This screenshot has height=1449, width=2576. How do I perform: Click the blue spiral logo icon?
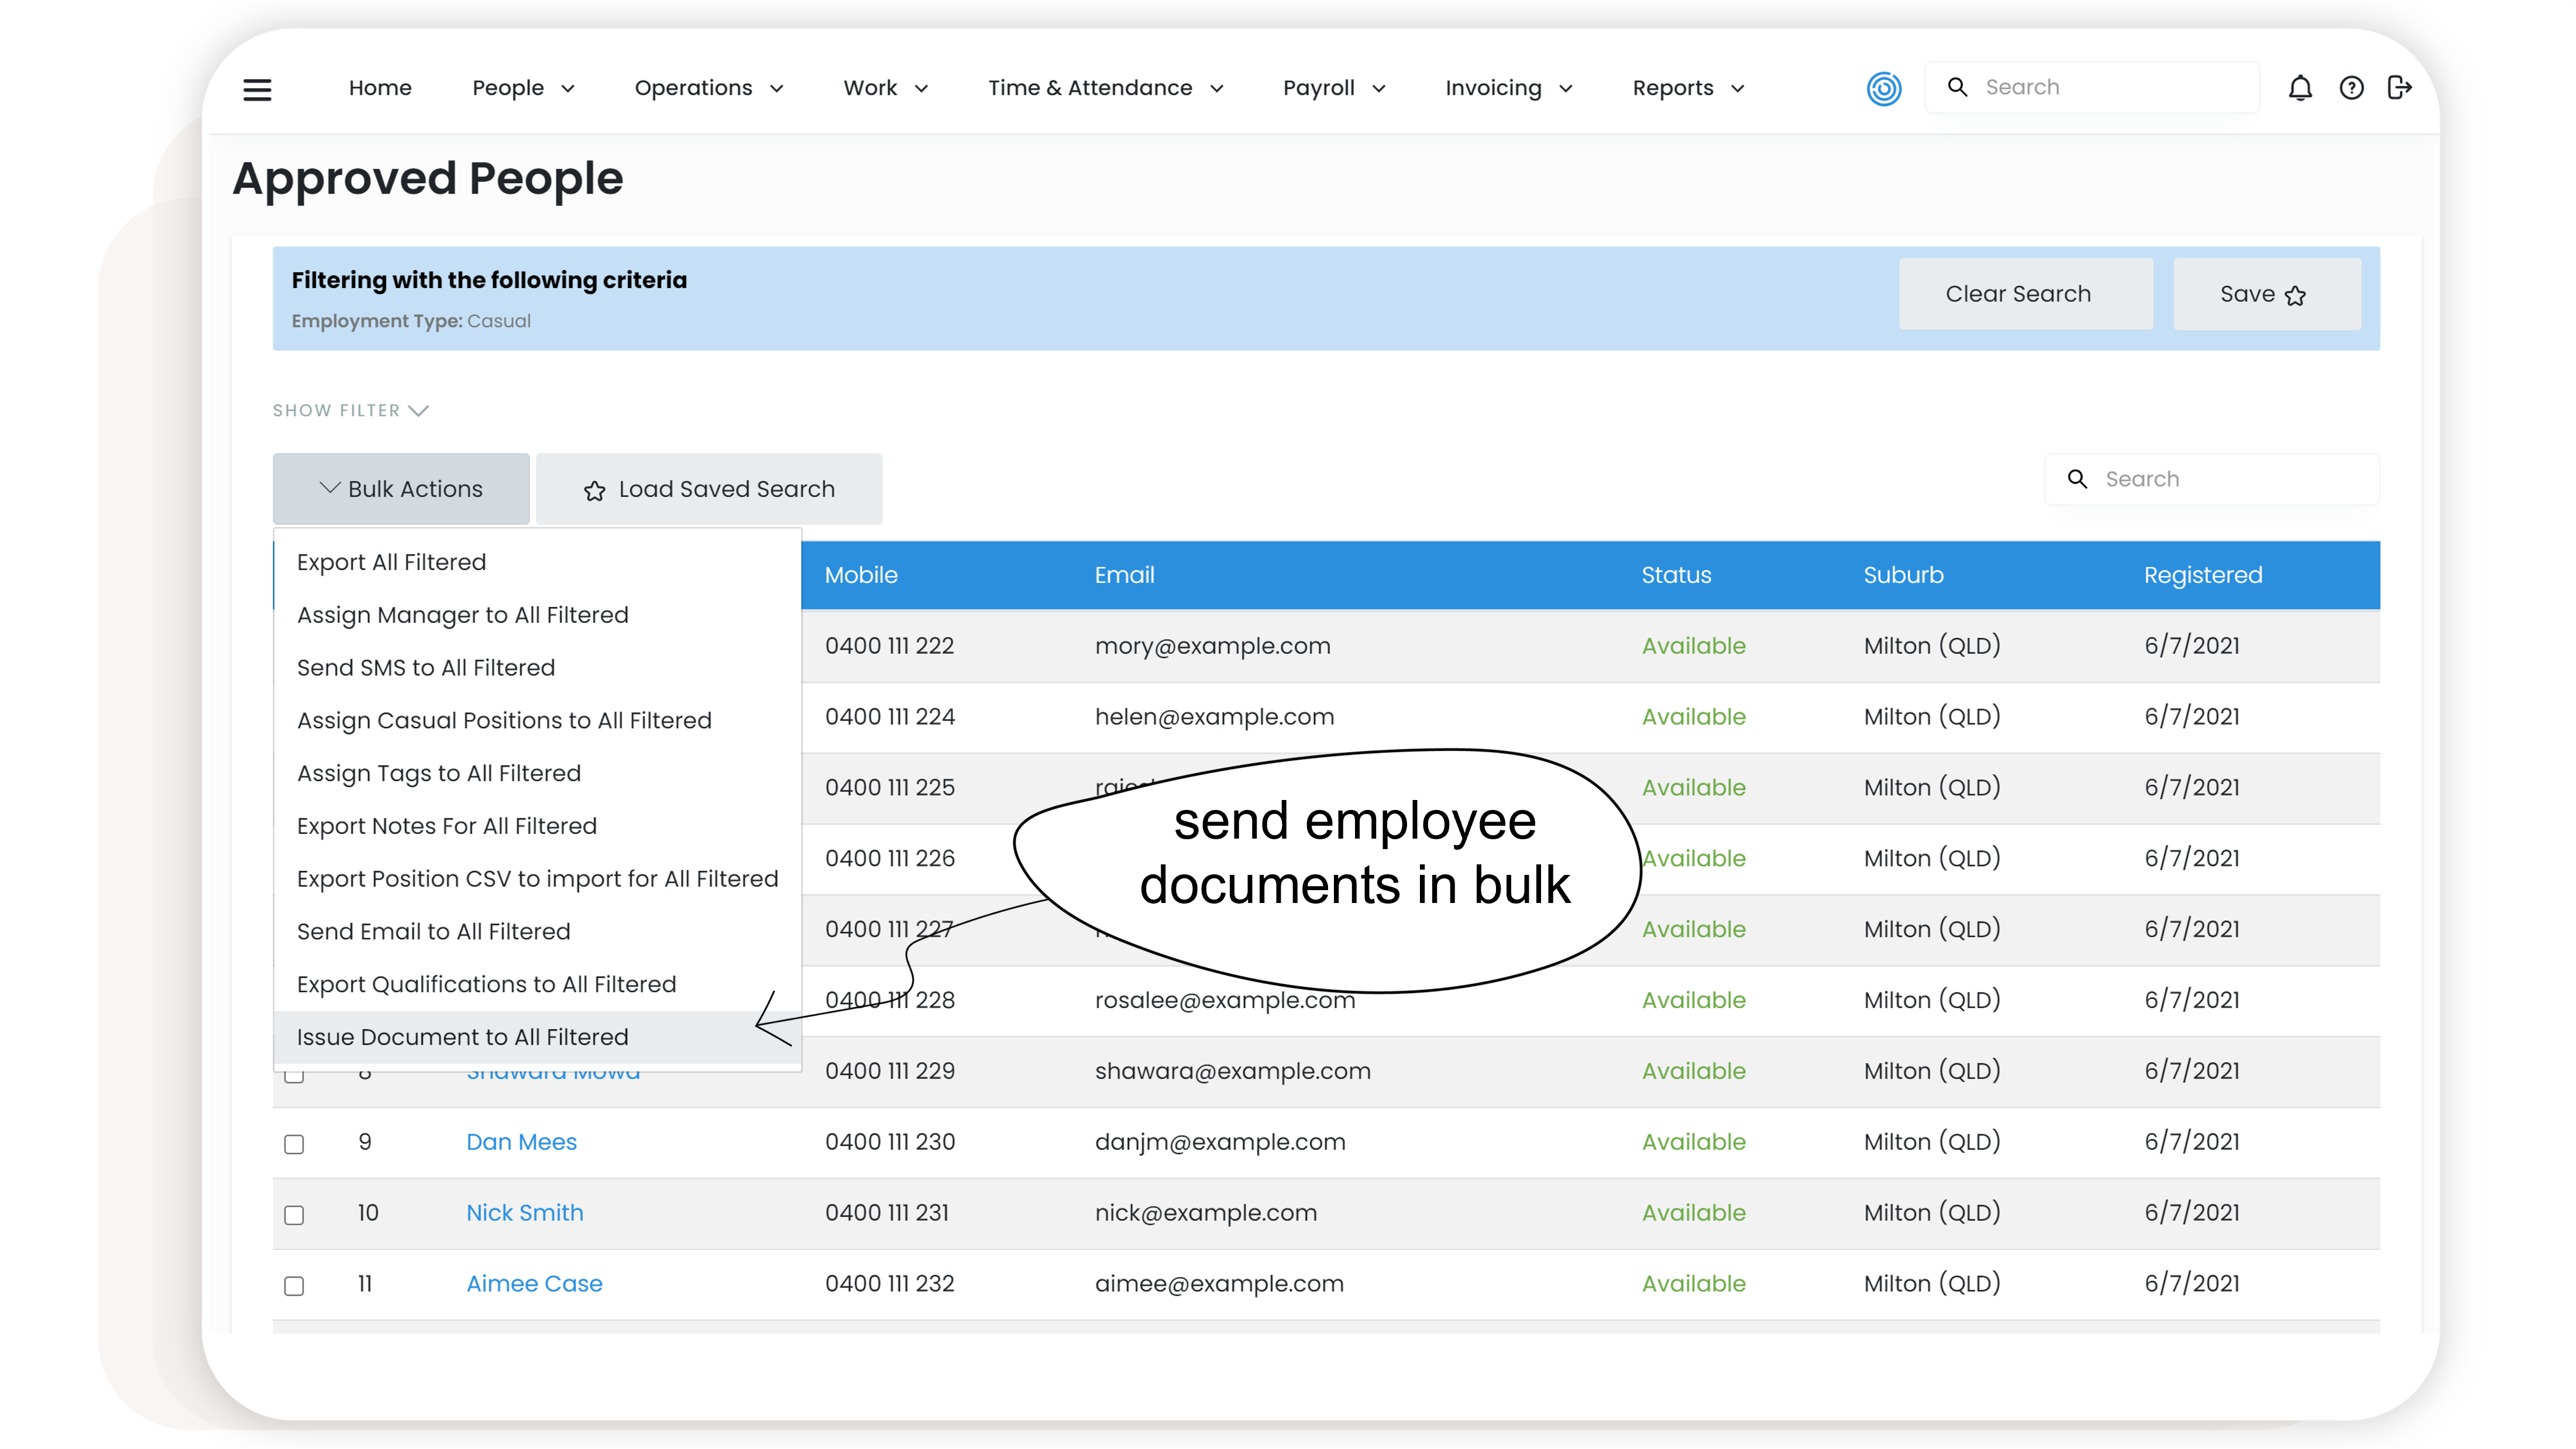click(x=1884, y=88)
